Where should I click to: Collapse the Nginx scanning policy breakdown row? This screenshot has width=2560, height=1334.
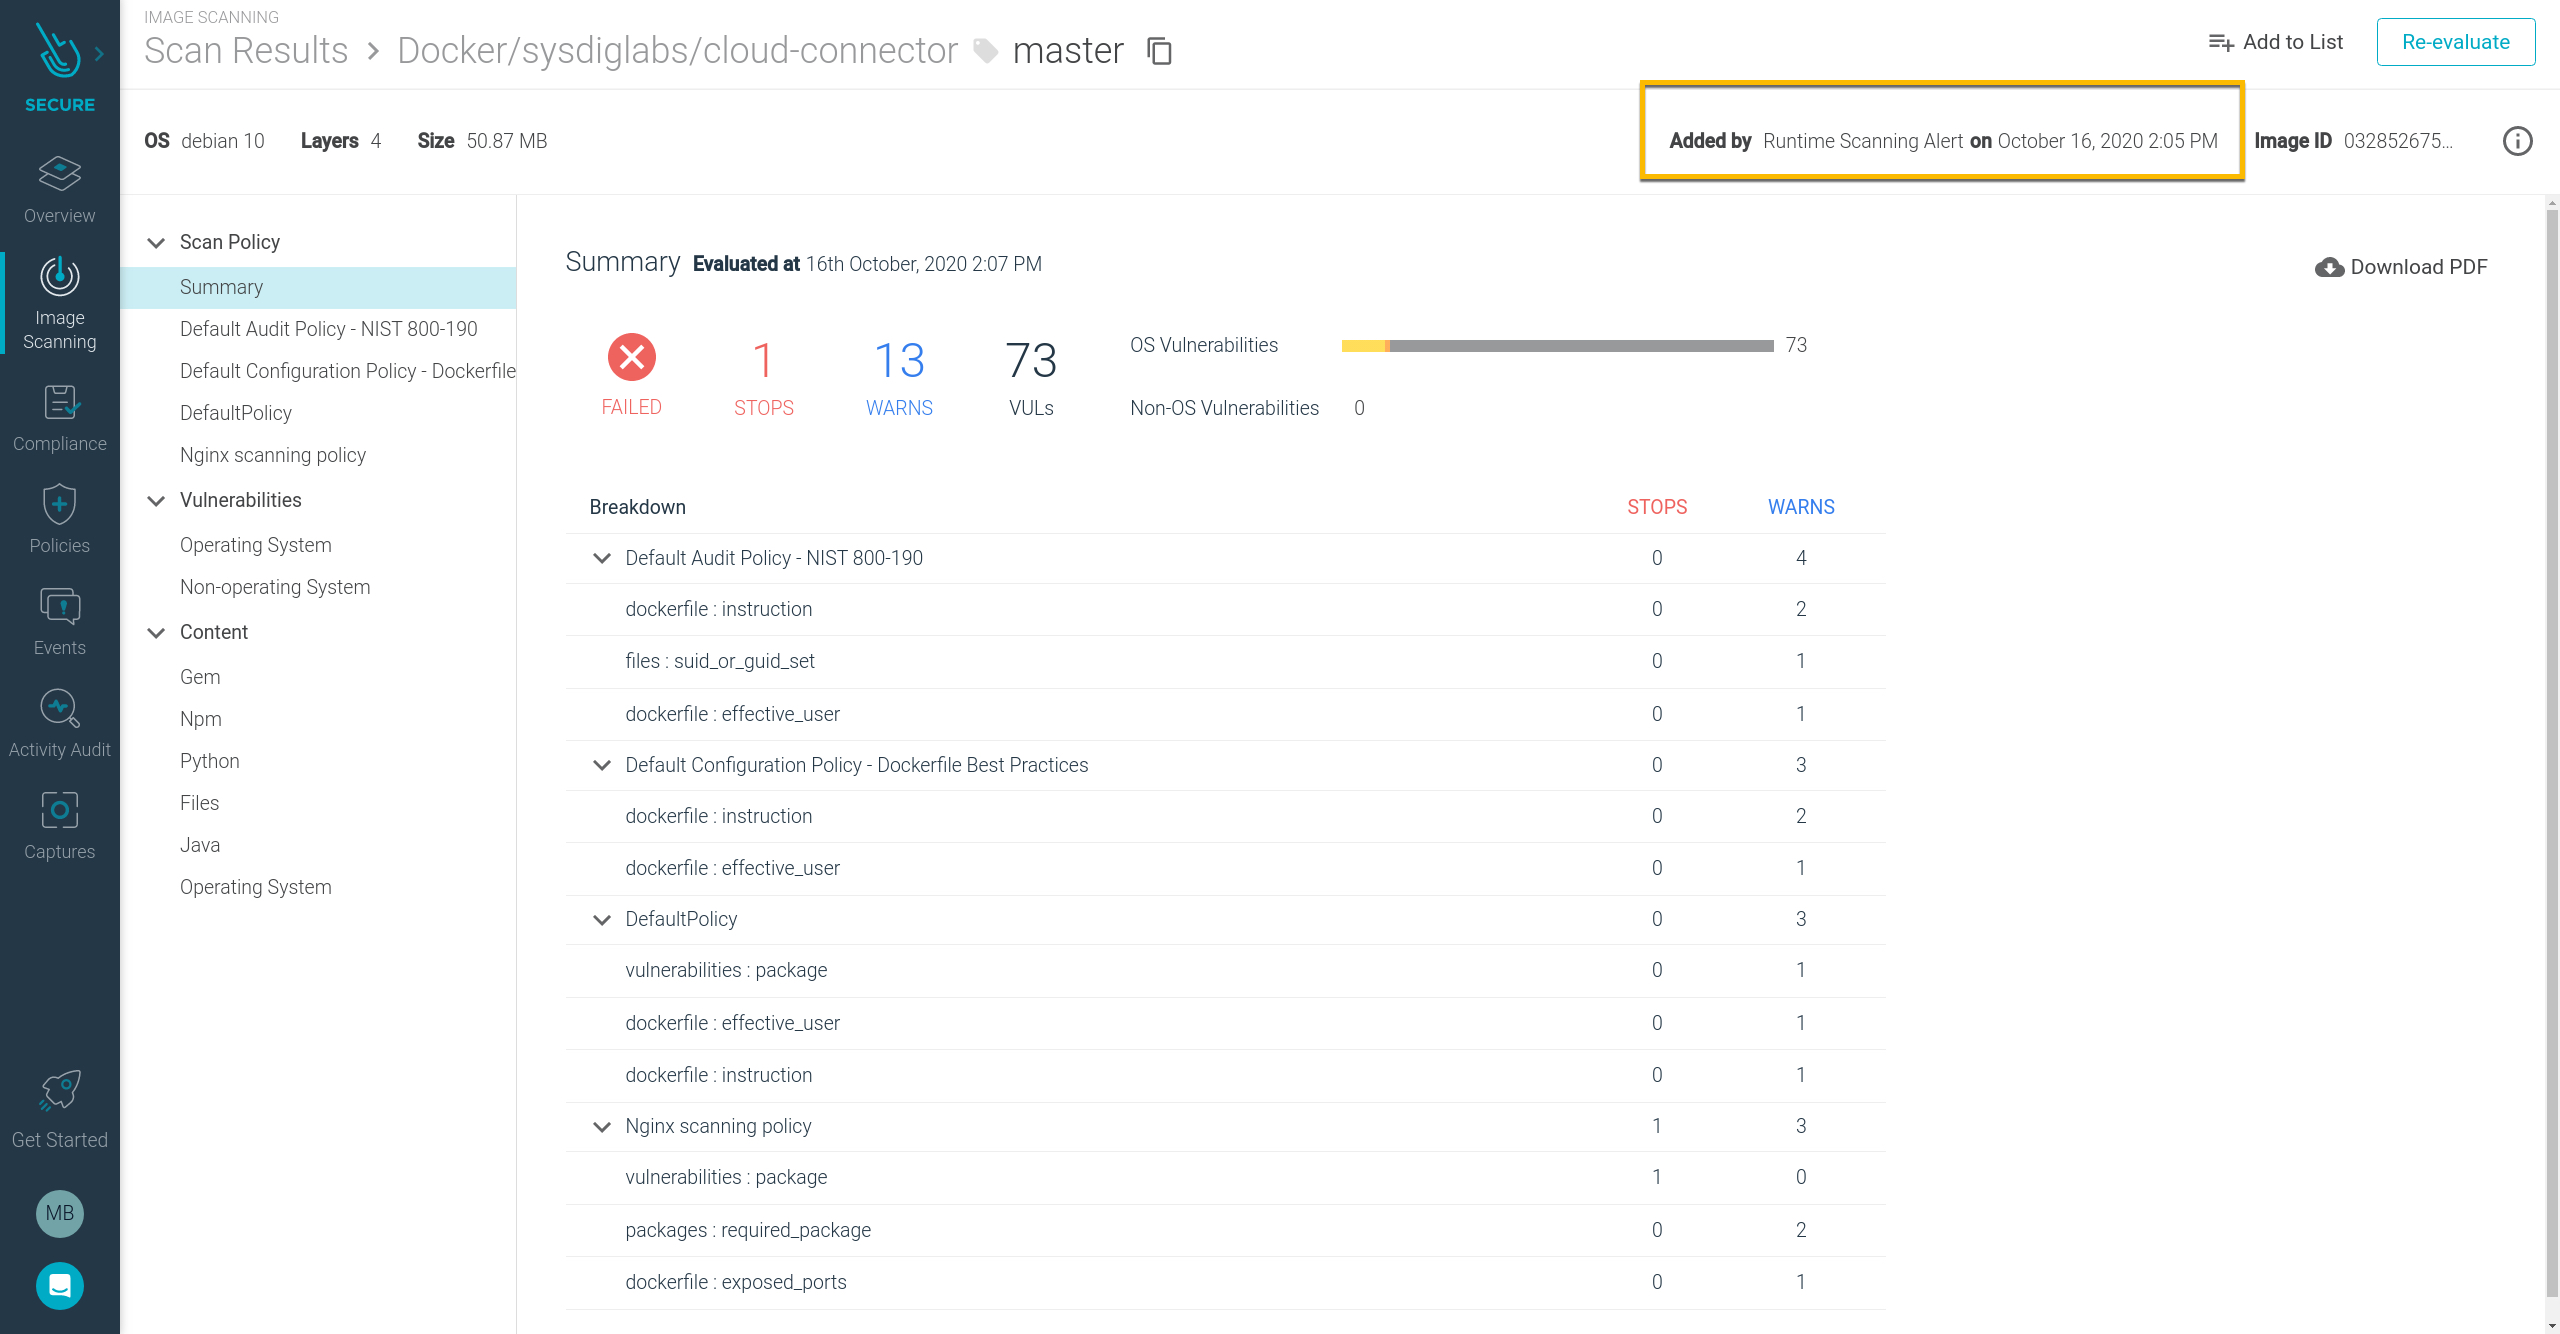(x=602, y=1127)
